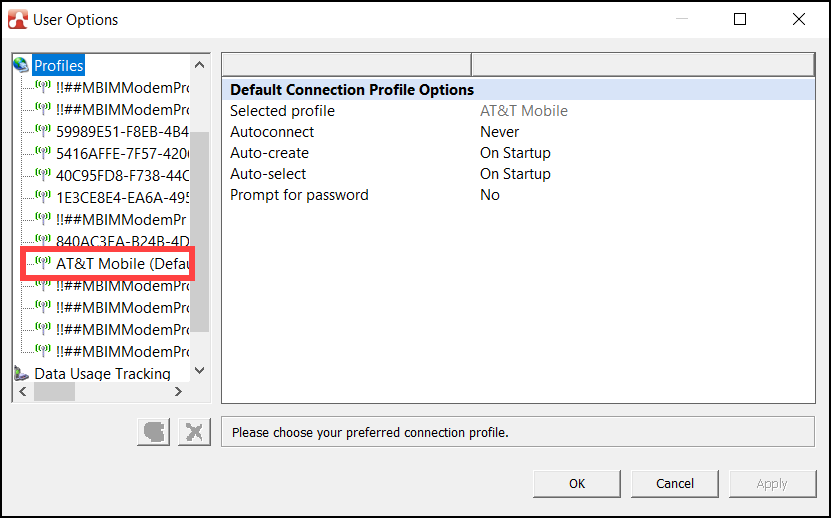Change the Prompt for password No value
The width and height of the screenshot is (831, 518).
pyautogui.click(x=490, y=195)
